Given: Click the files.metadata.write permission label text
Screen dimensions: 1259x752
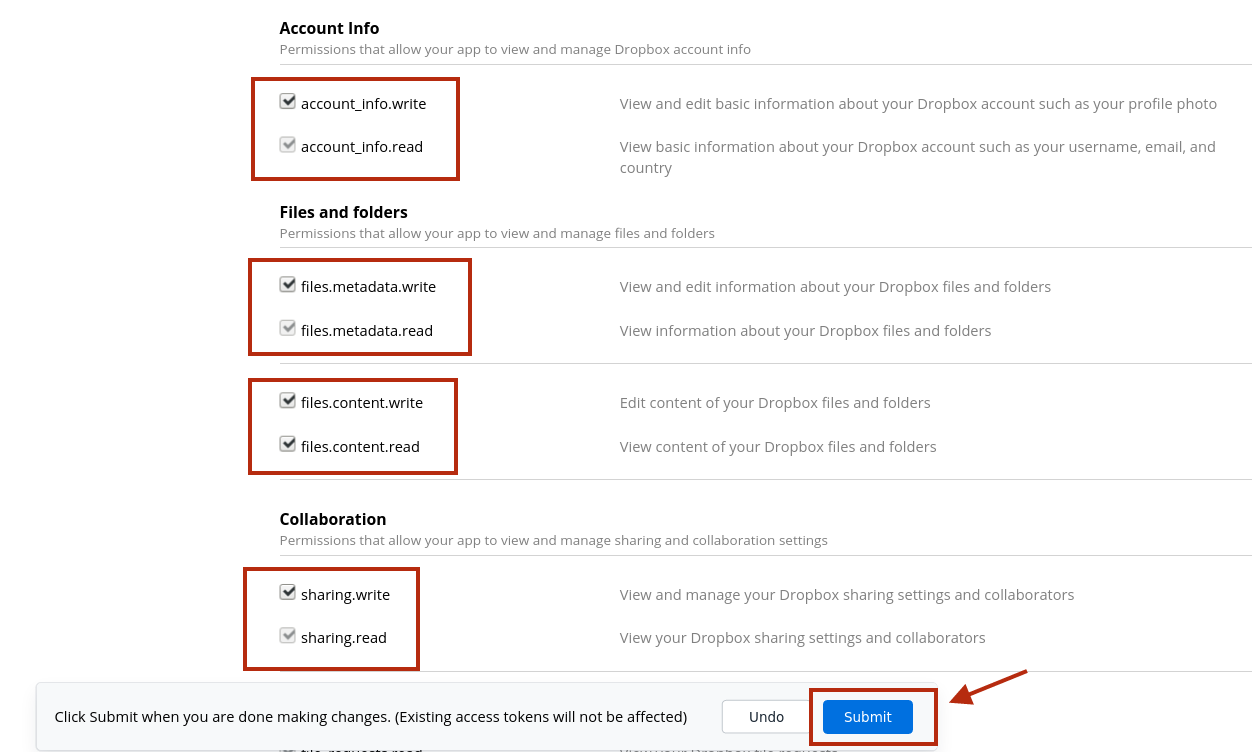Looking at the screenshot, I should (x=368, y=287).
